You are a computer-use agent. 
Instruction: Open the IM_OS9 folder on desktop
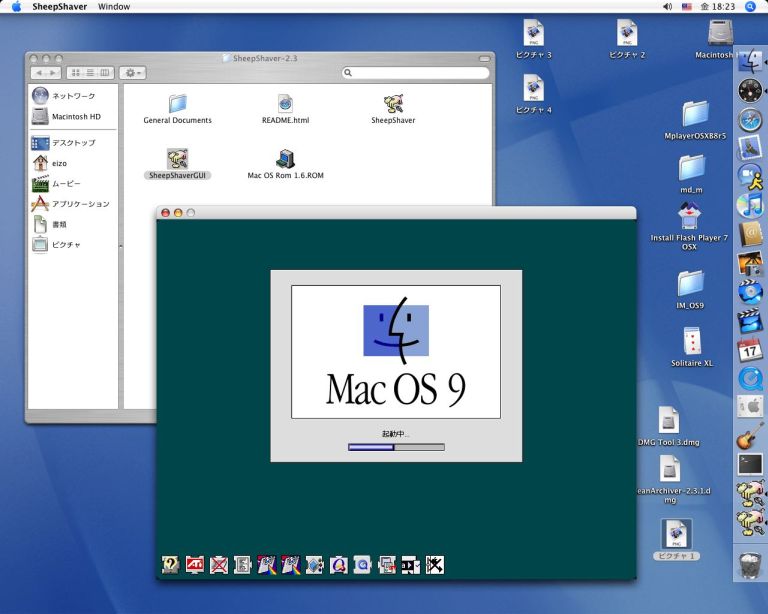pos(690,283)
